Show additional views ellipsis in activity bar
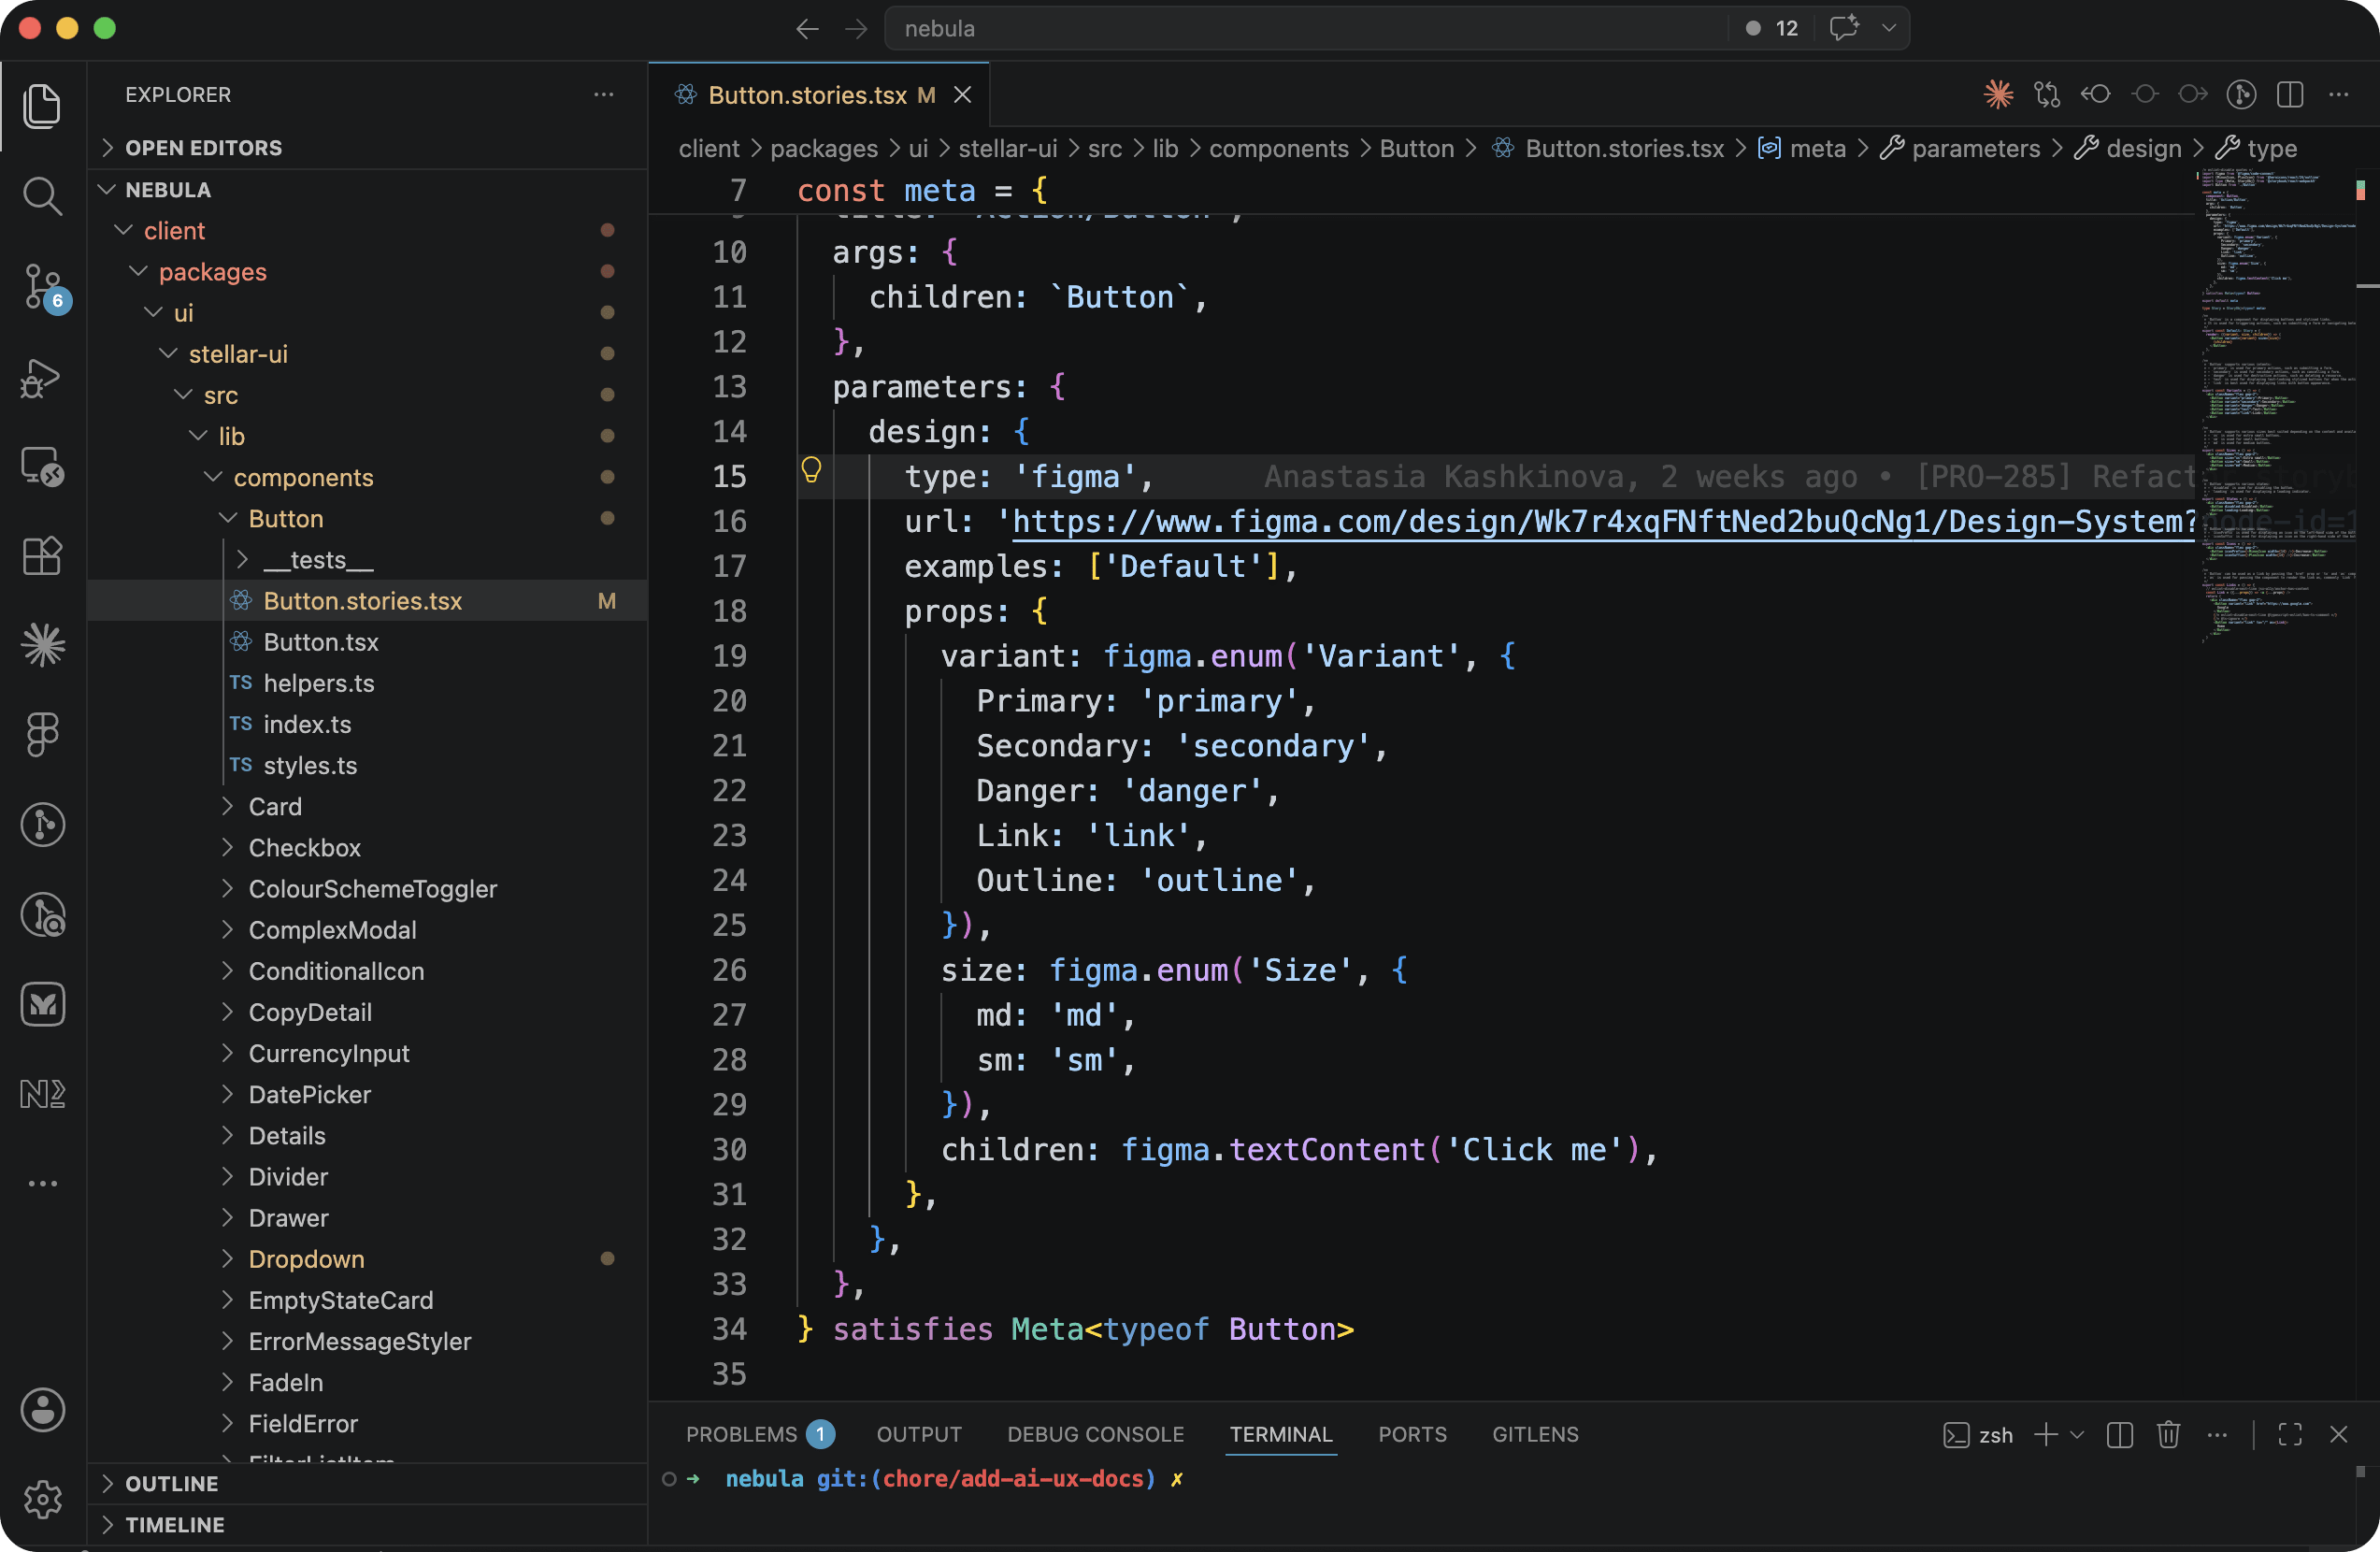The height and width of the screenshot is (1552, 2380). coord(42,1183)
